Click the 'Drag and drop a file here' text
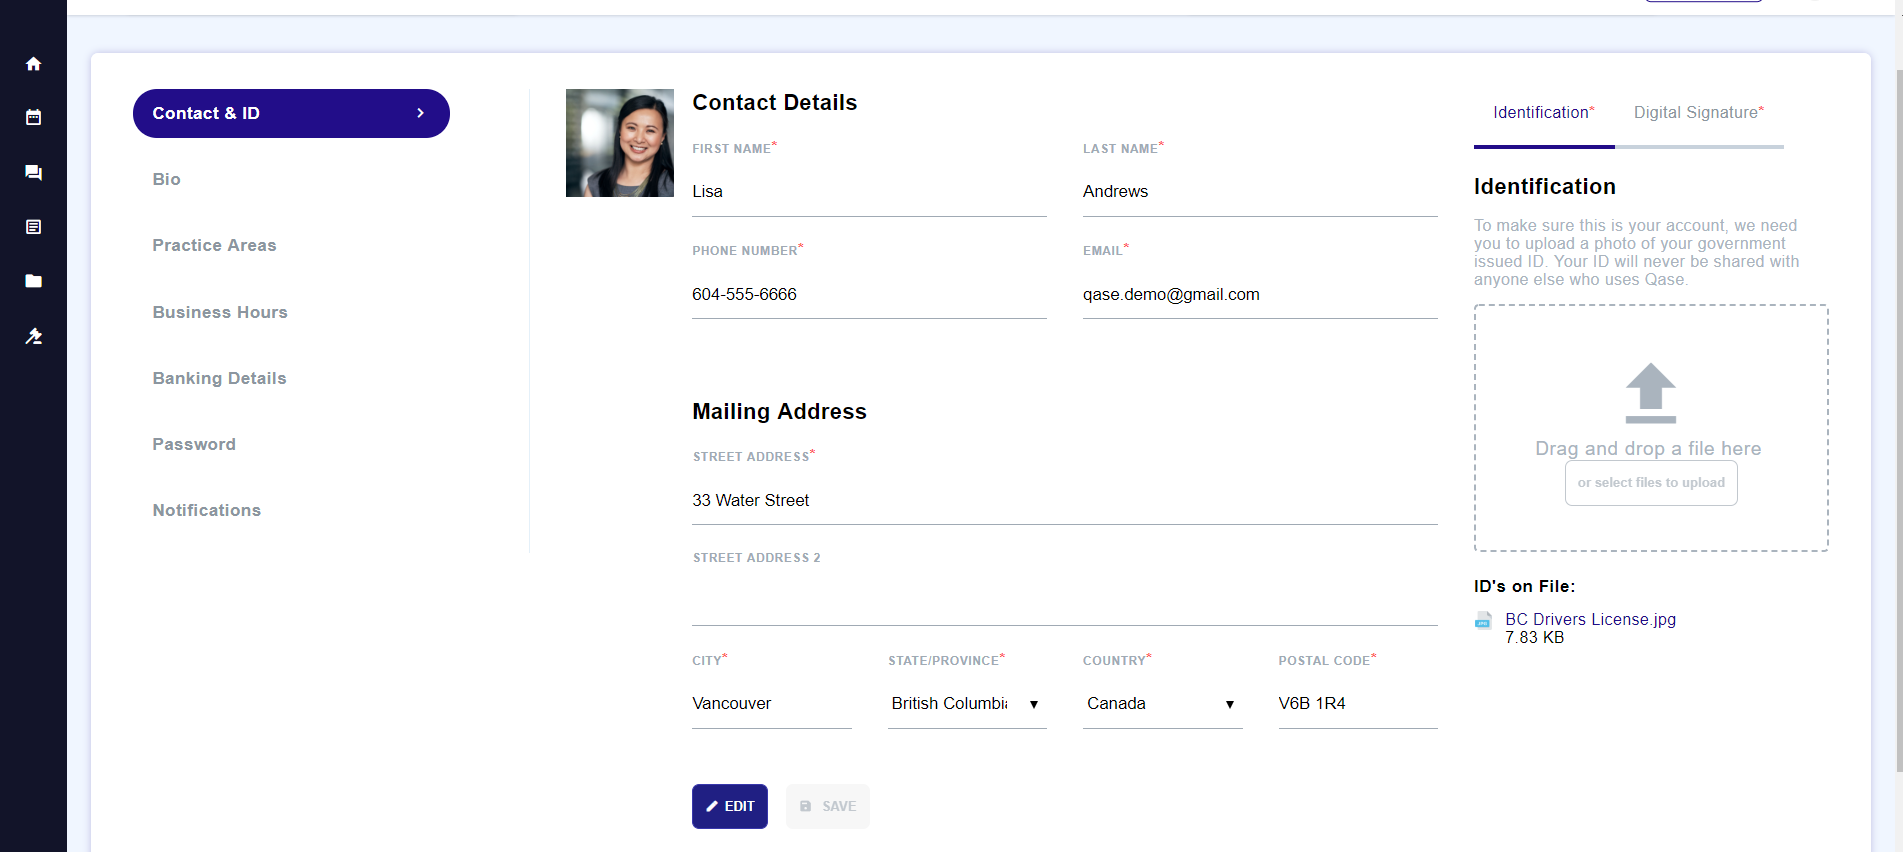1903x852 pixels. tap(1648, 449)
